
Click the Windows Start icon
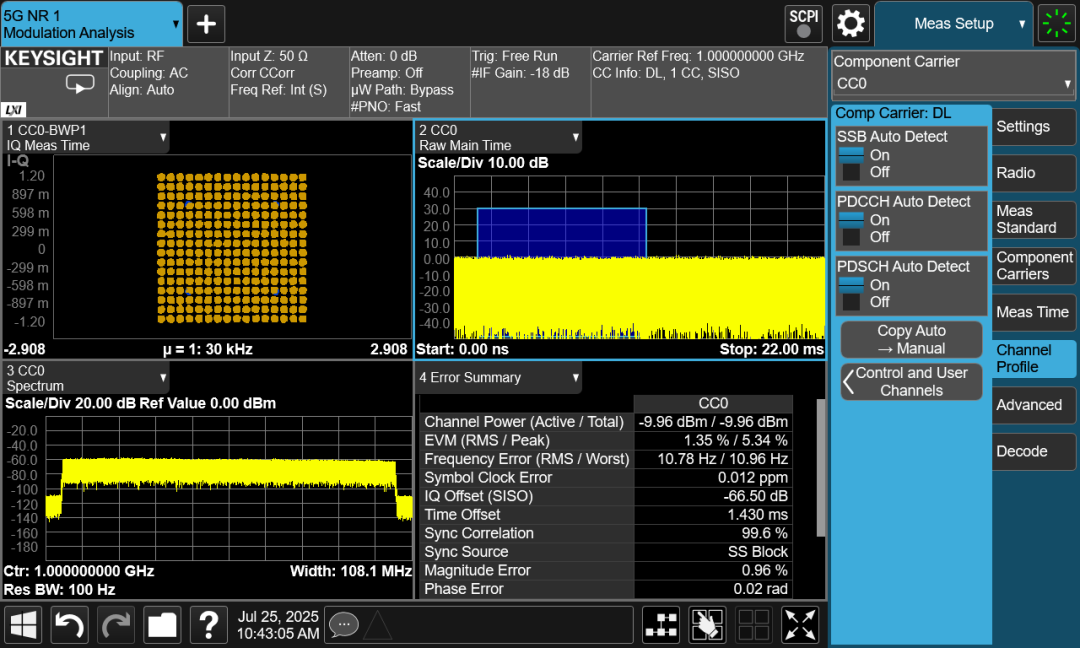[24, 626]
